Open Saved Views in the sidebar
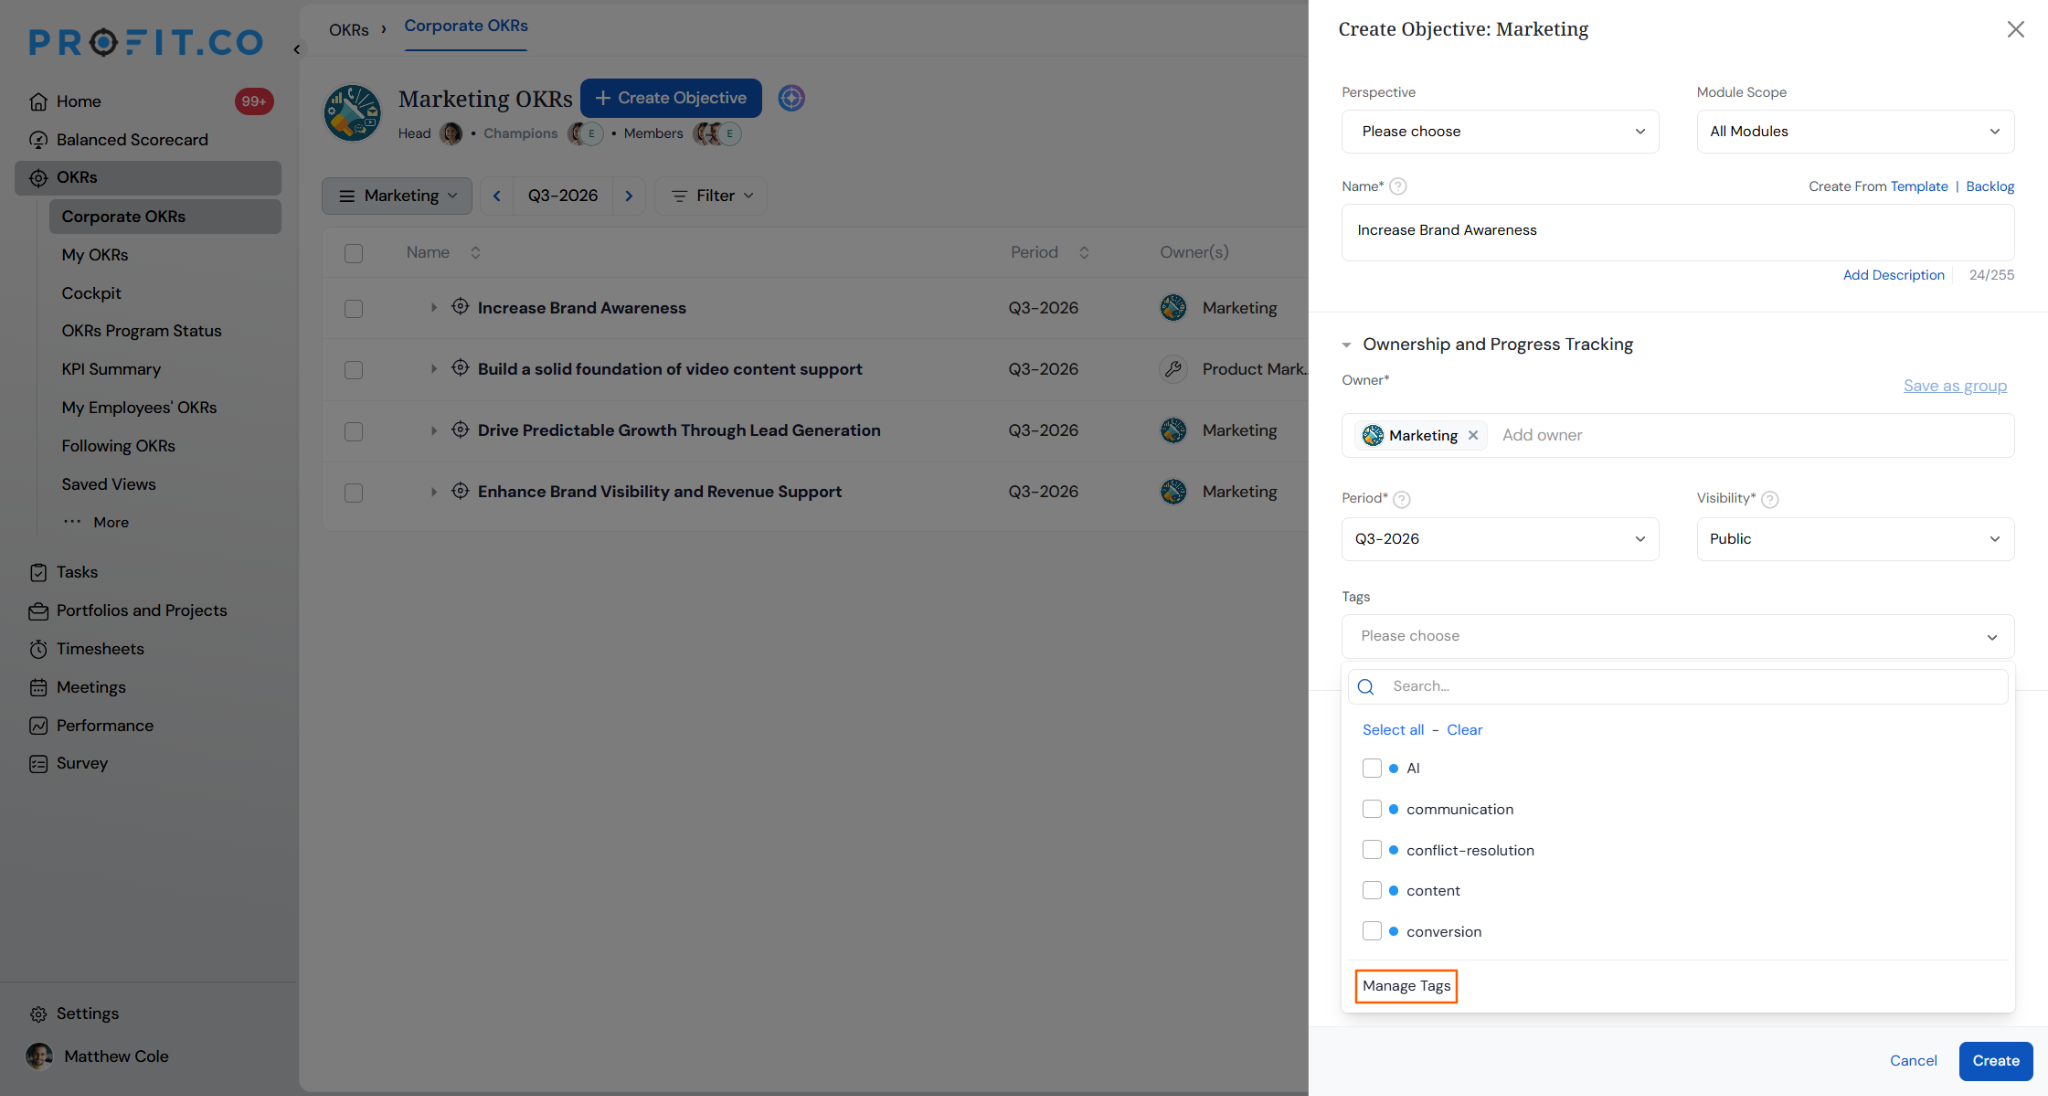The image size is (2048, 1096). click(x=108, y=484)
